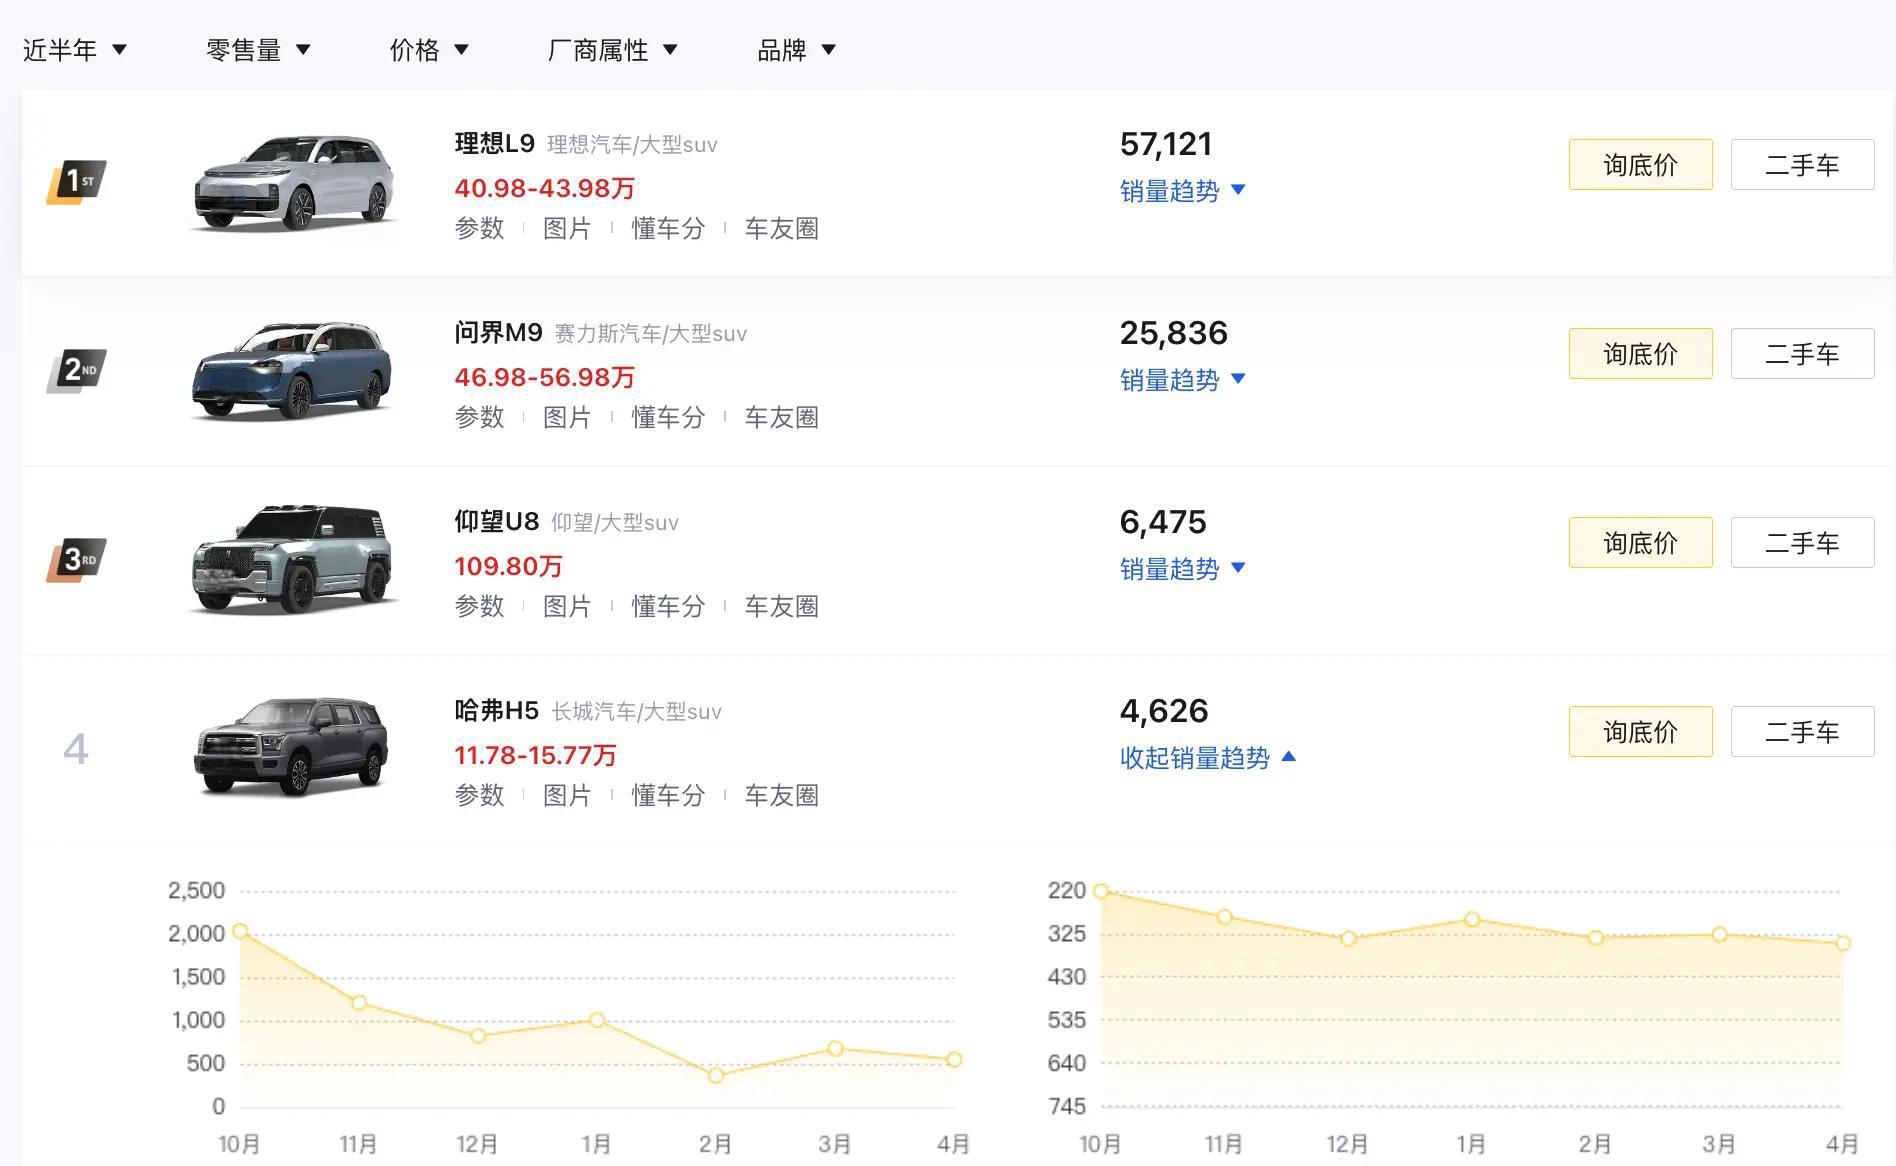Open the 近半年 time range dropdown

75,50
